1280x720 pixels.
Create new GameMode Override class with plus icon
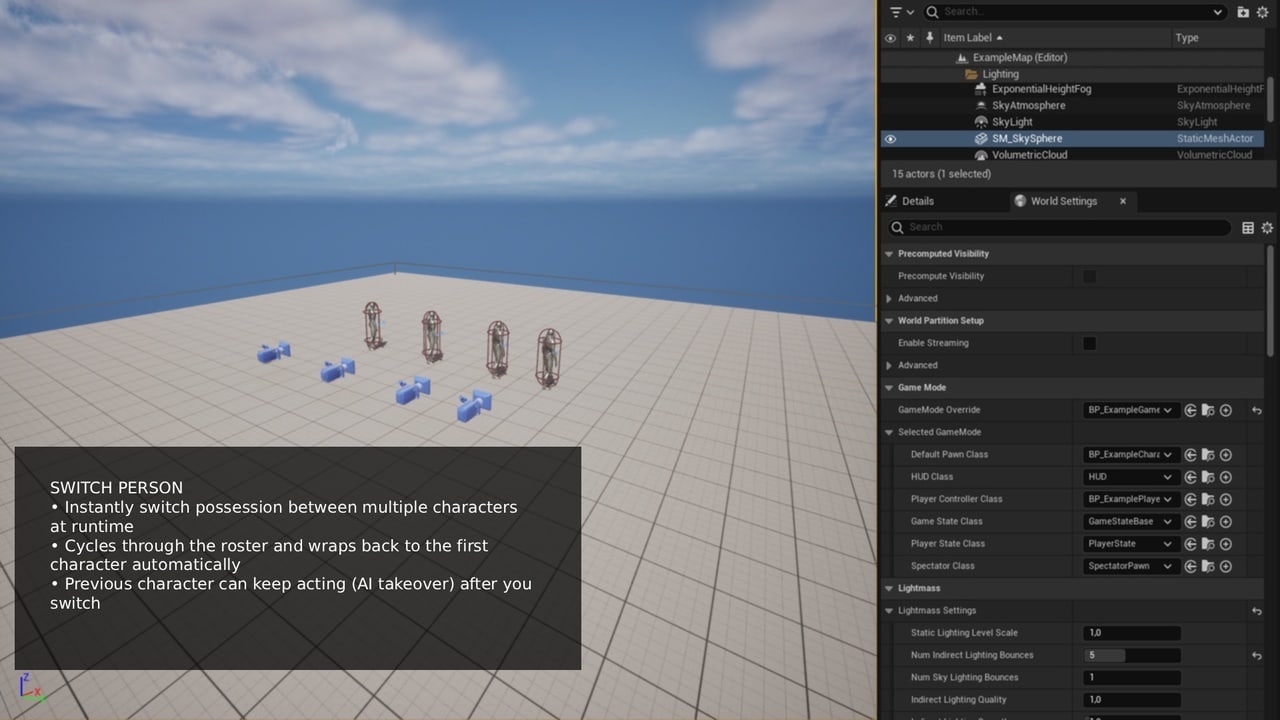[1226, 410]
